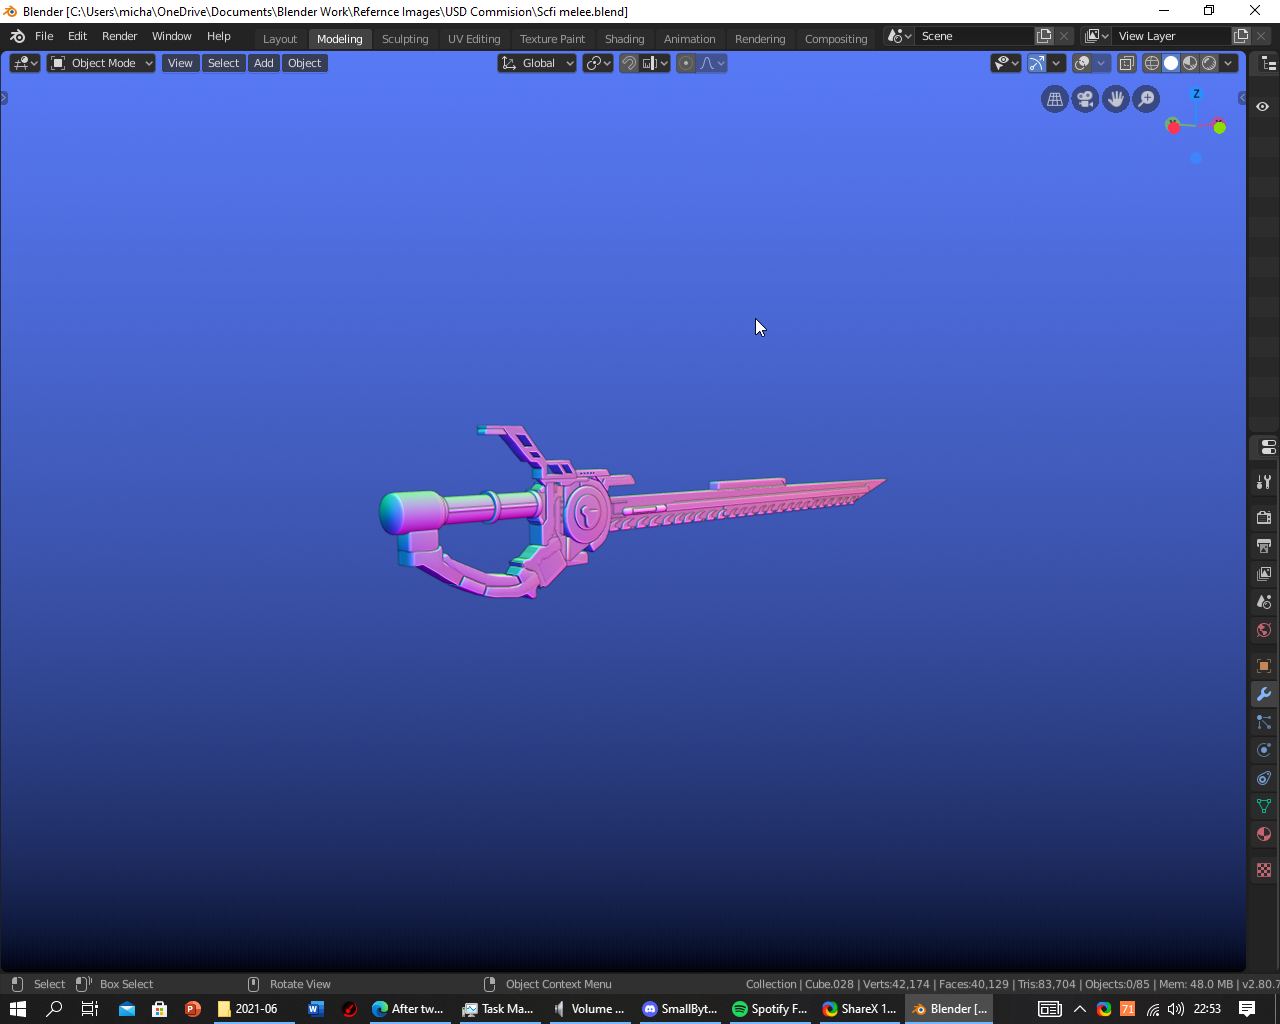The image size is (1280, 1024).
Task: Click the pan view hand icon
Action: 1116,99
